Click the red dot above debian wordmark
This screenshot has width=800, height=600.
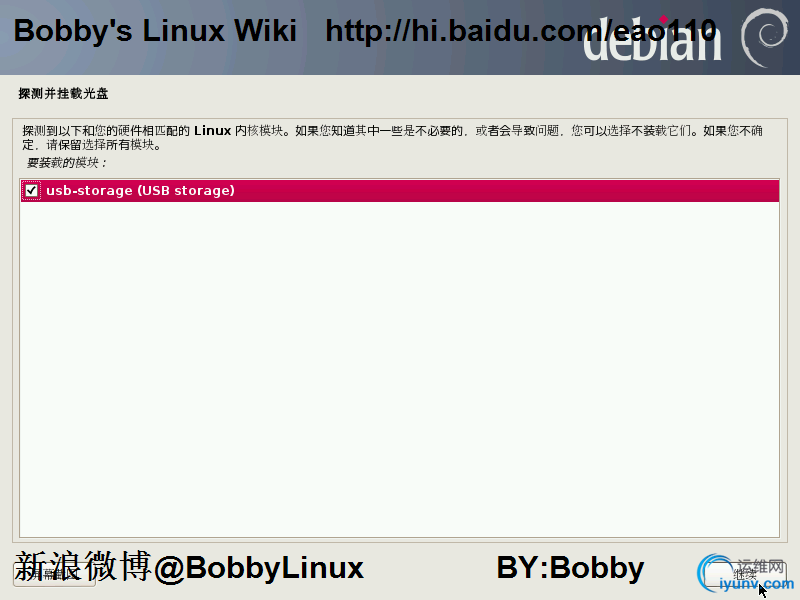coord(663,19)
